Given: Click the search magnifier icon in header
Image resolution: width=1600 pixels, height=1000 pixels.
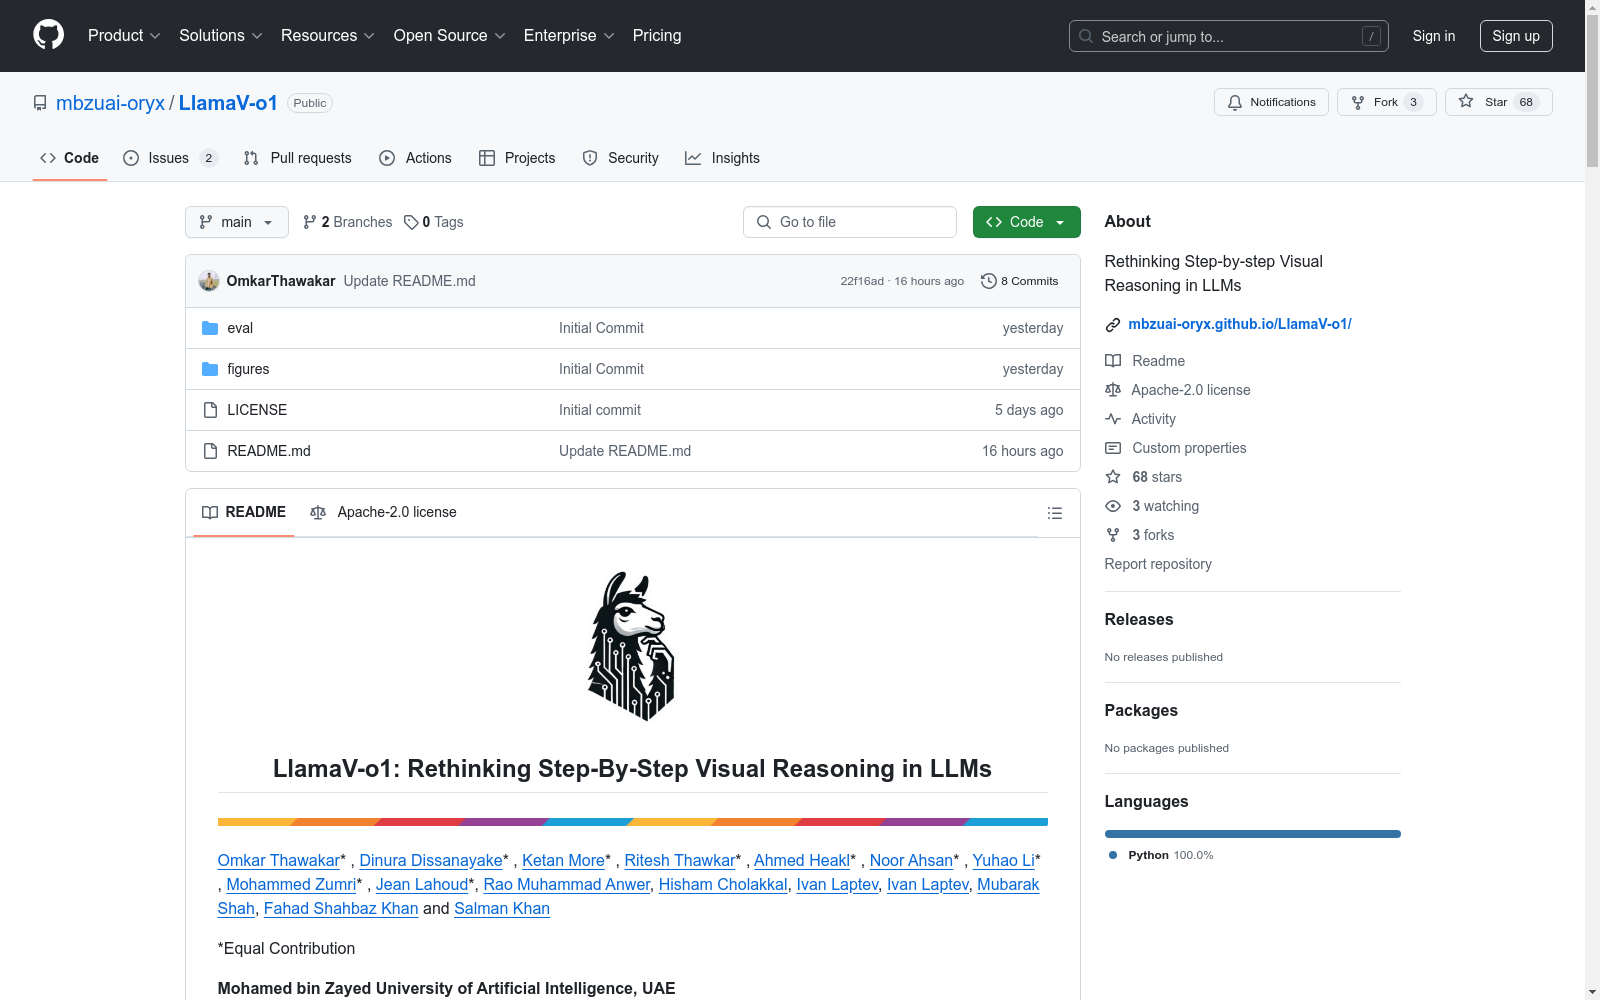Looking at the screenshot, I should pos(1086,36).
